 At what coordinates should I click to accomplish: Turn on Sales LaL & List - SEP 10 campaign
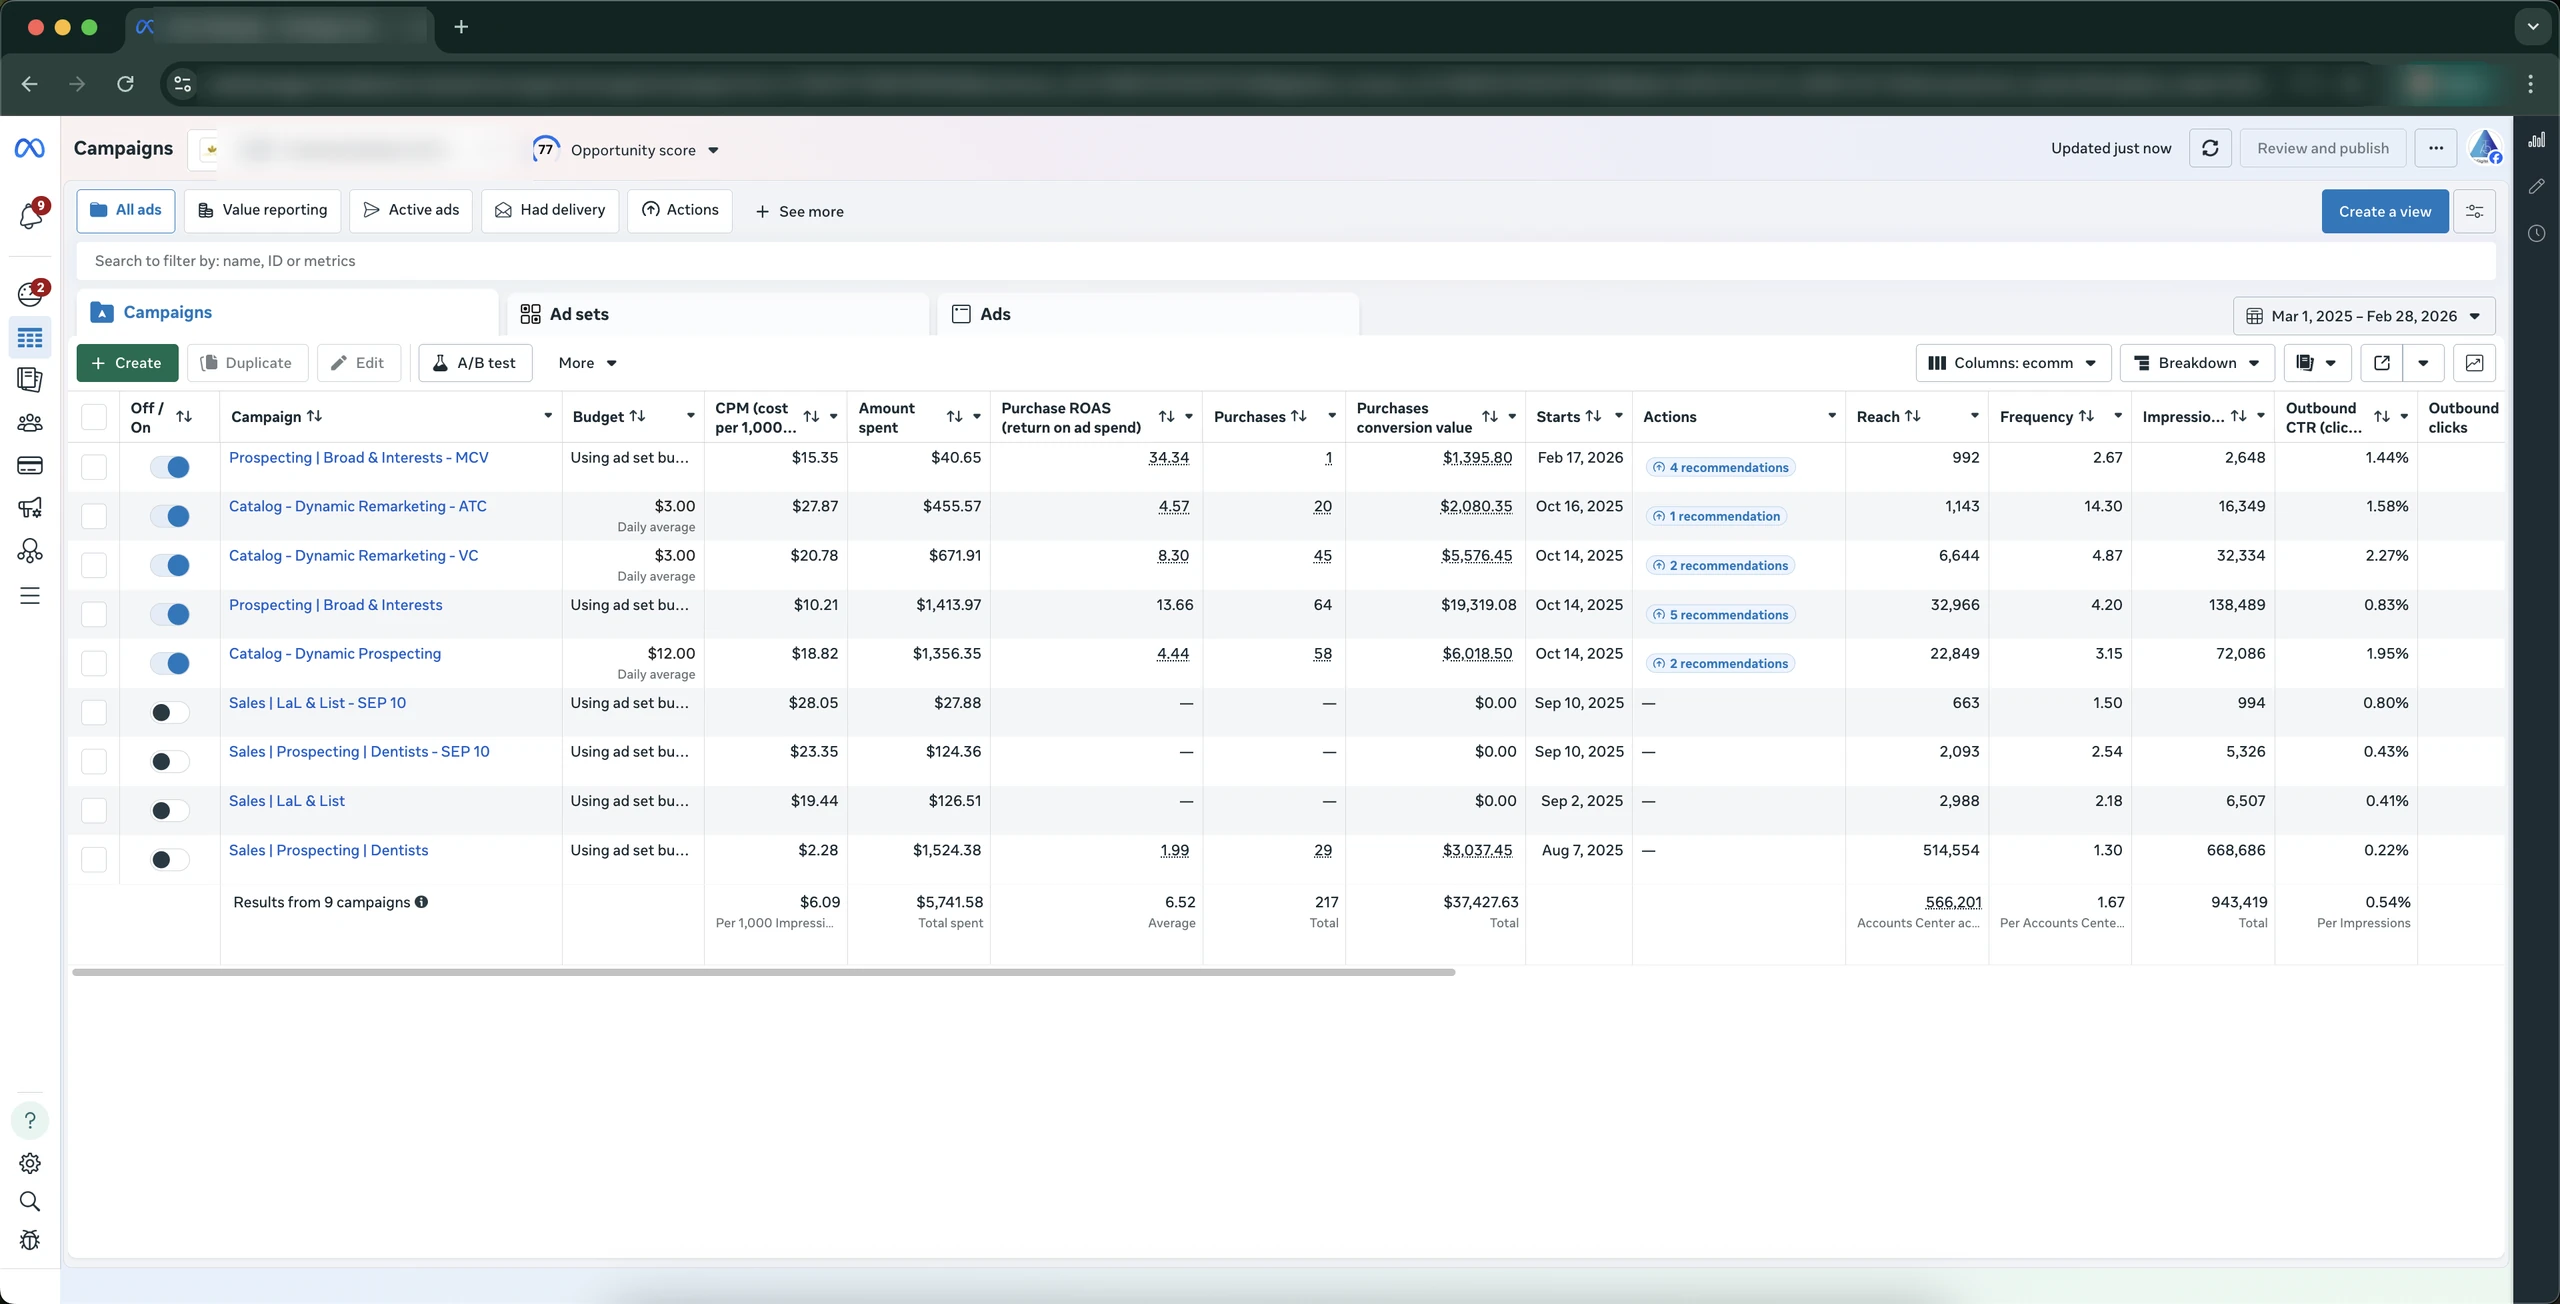tap(170, 712)
